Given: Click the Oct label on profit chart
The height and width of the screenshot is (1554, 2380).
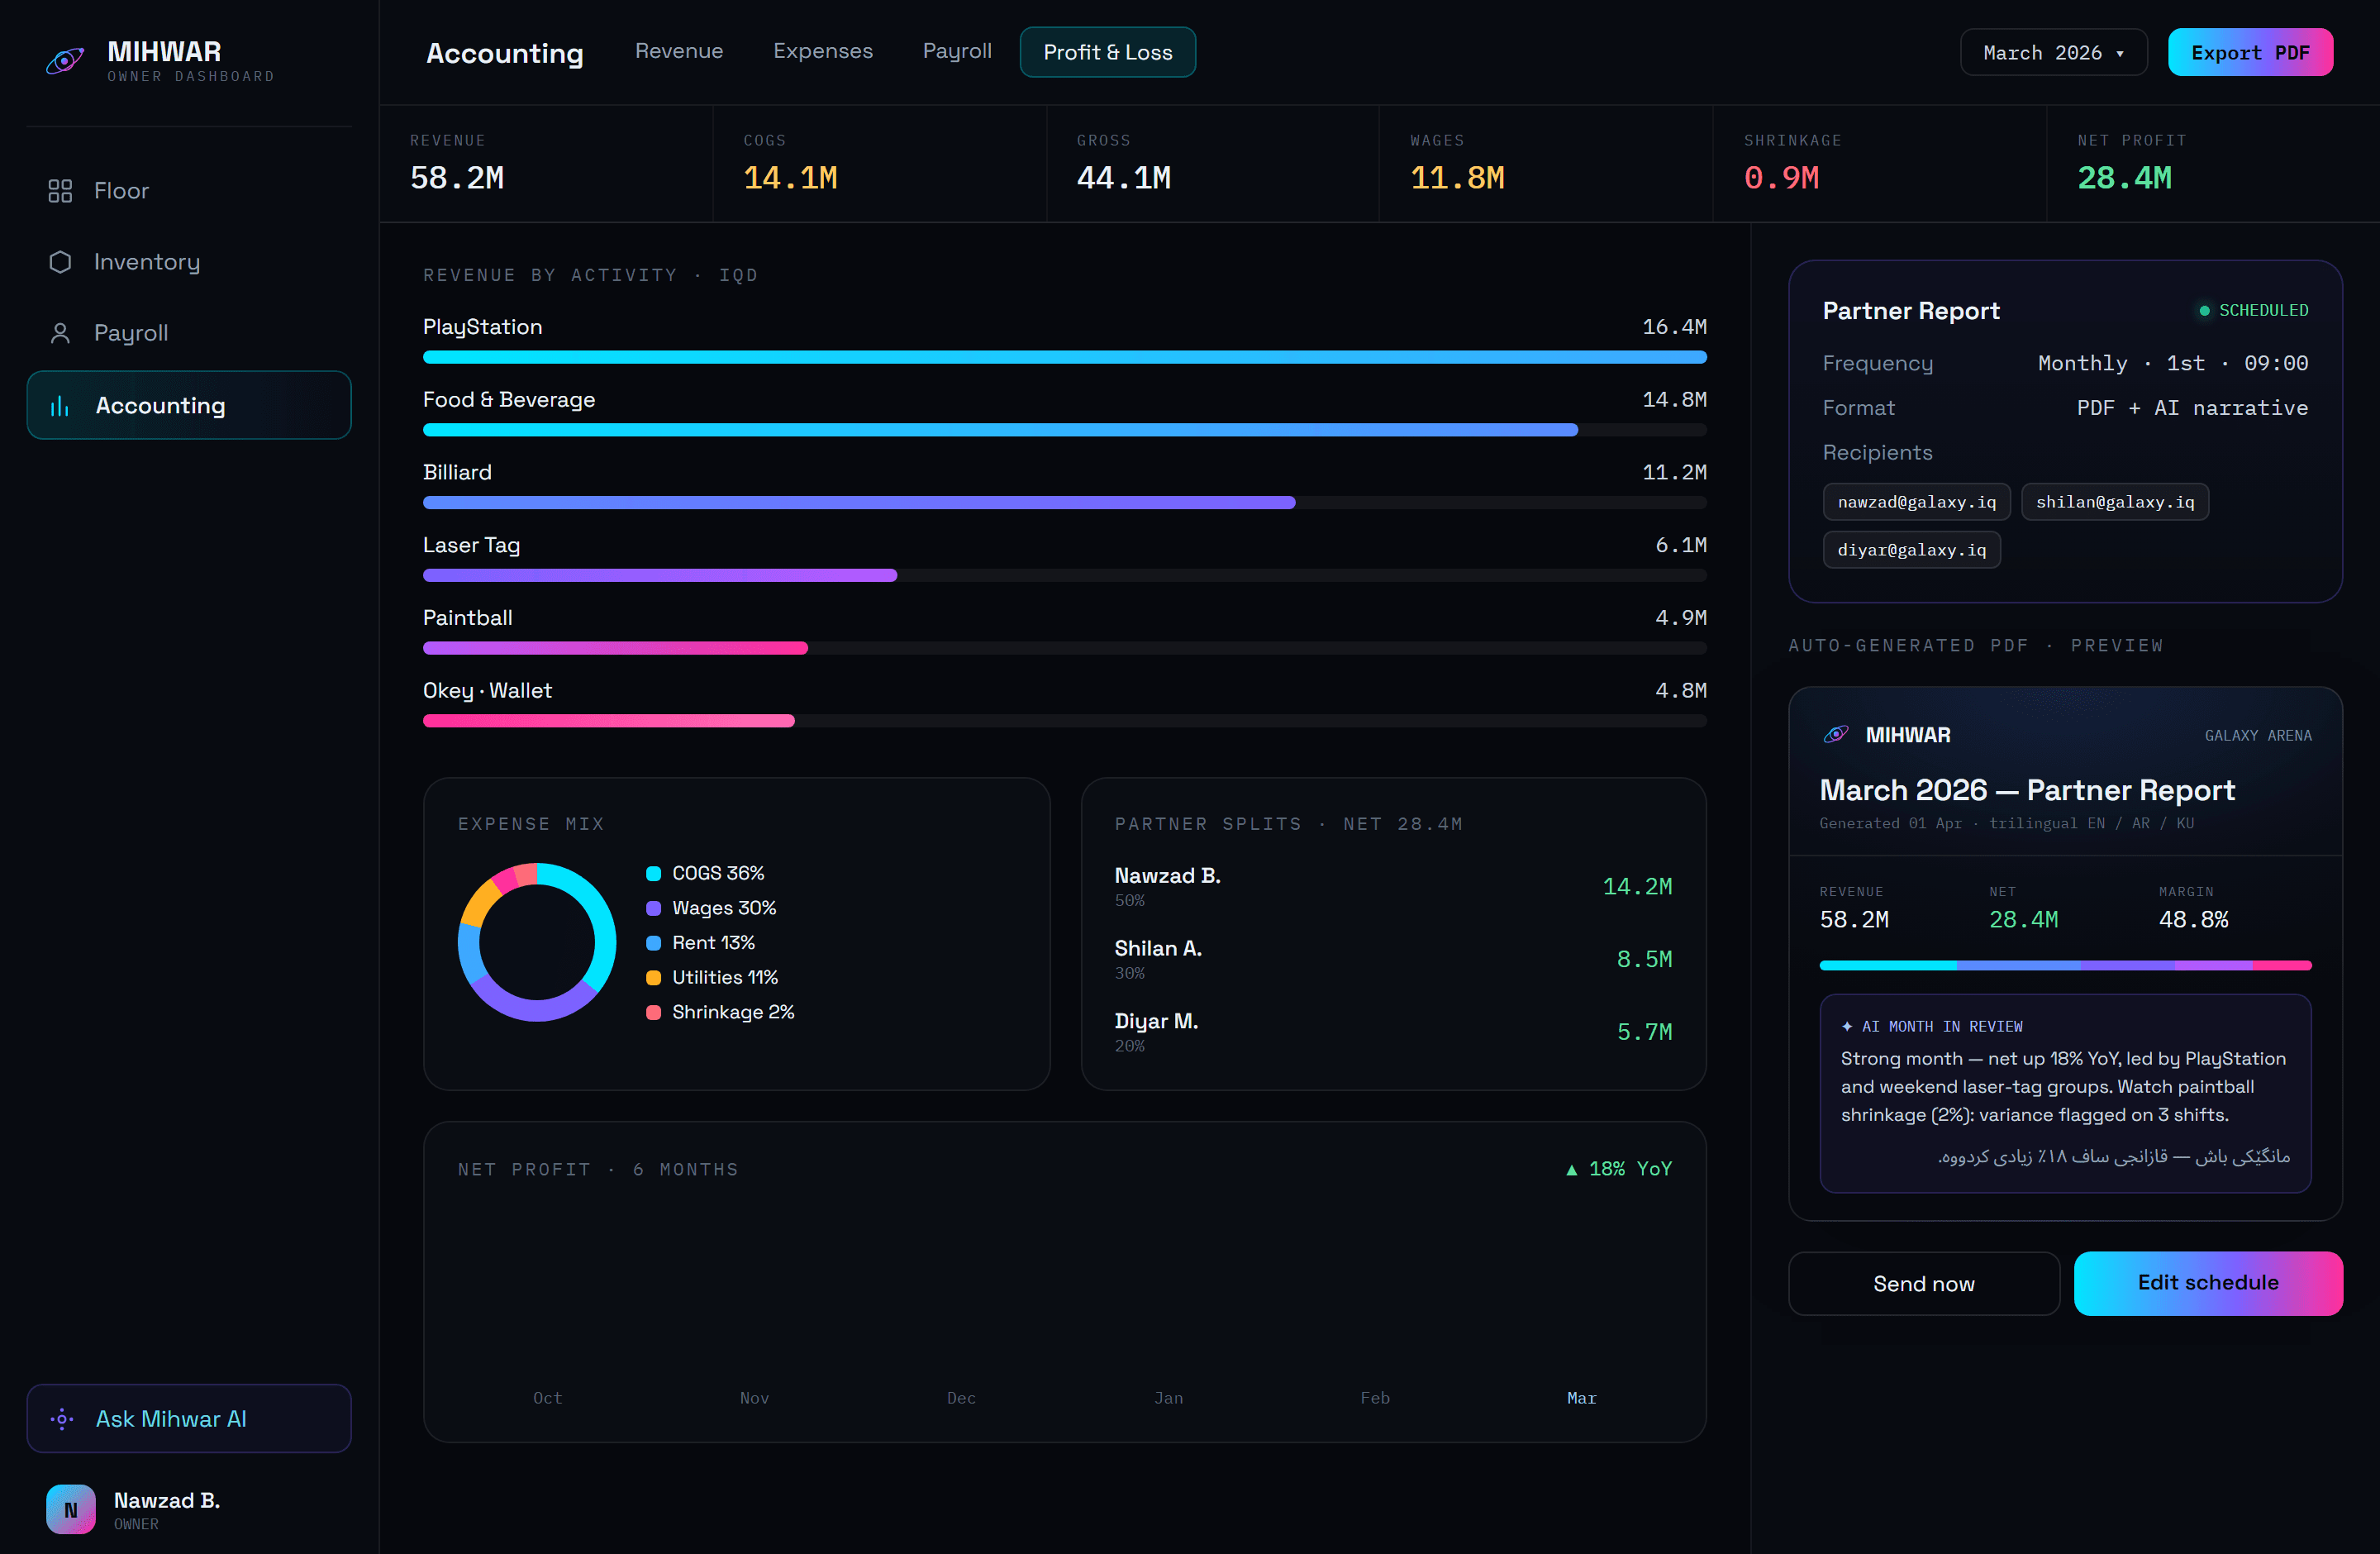Looking at the screenshot, I should (x=547, y=1398).
